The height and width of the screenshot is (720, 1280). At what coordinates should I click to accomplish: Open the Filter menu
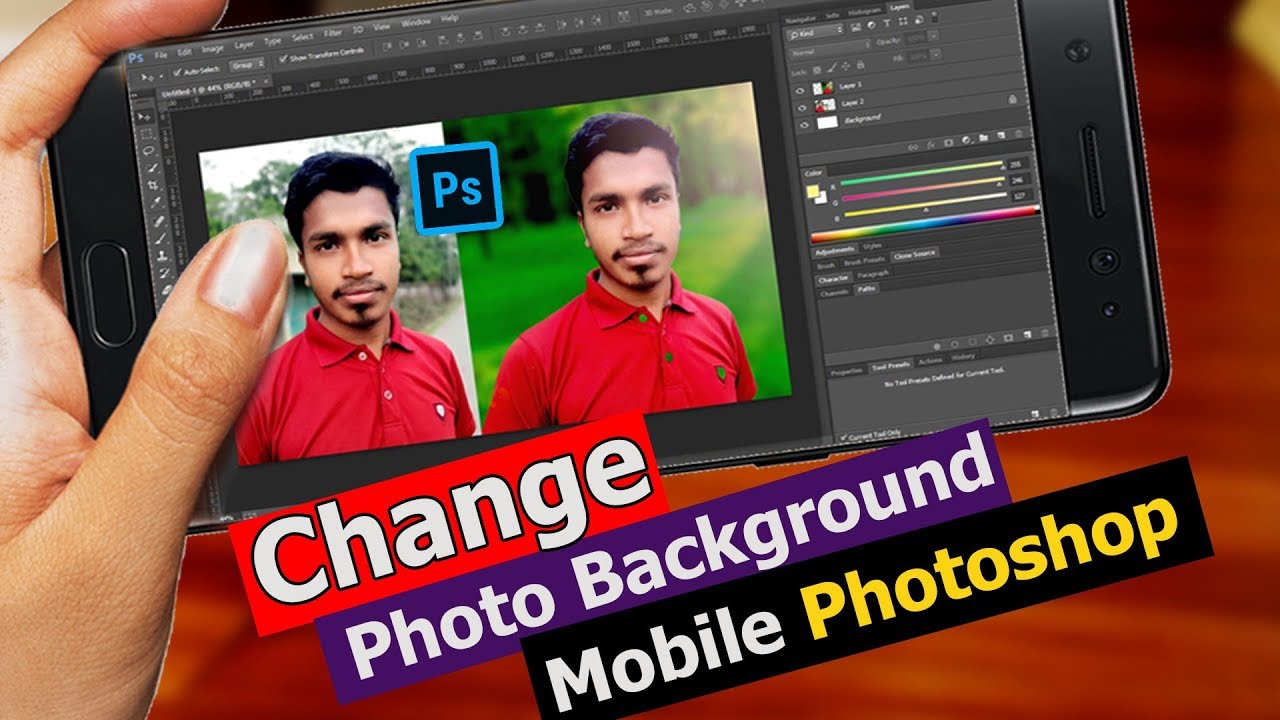pyautogui.click(x=333, y=34)
